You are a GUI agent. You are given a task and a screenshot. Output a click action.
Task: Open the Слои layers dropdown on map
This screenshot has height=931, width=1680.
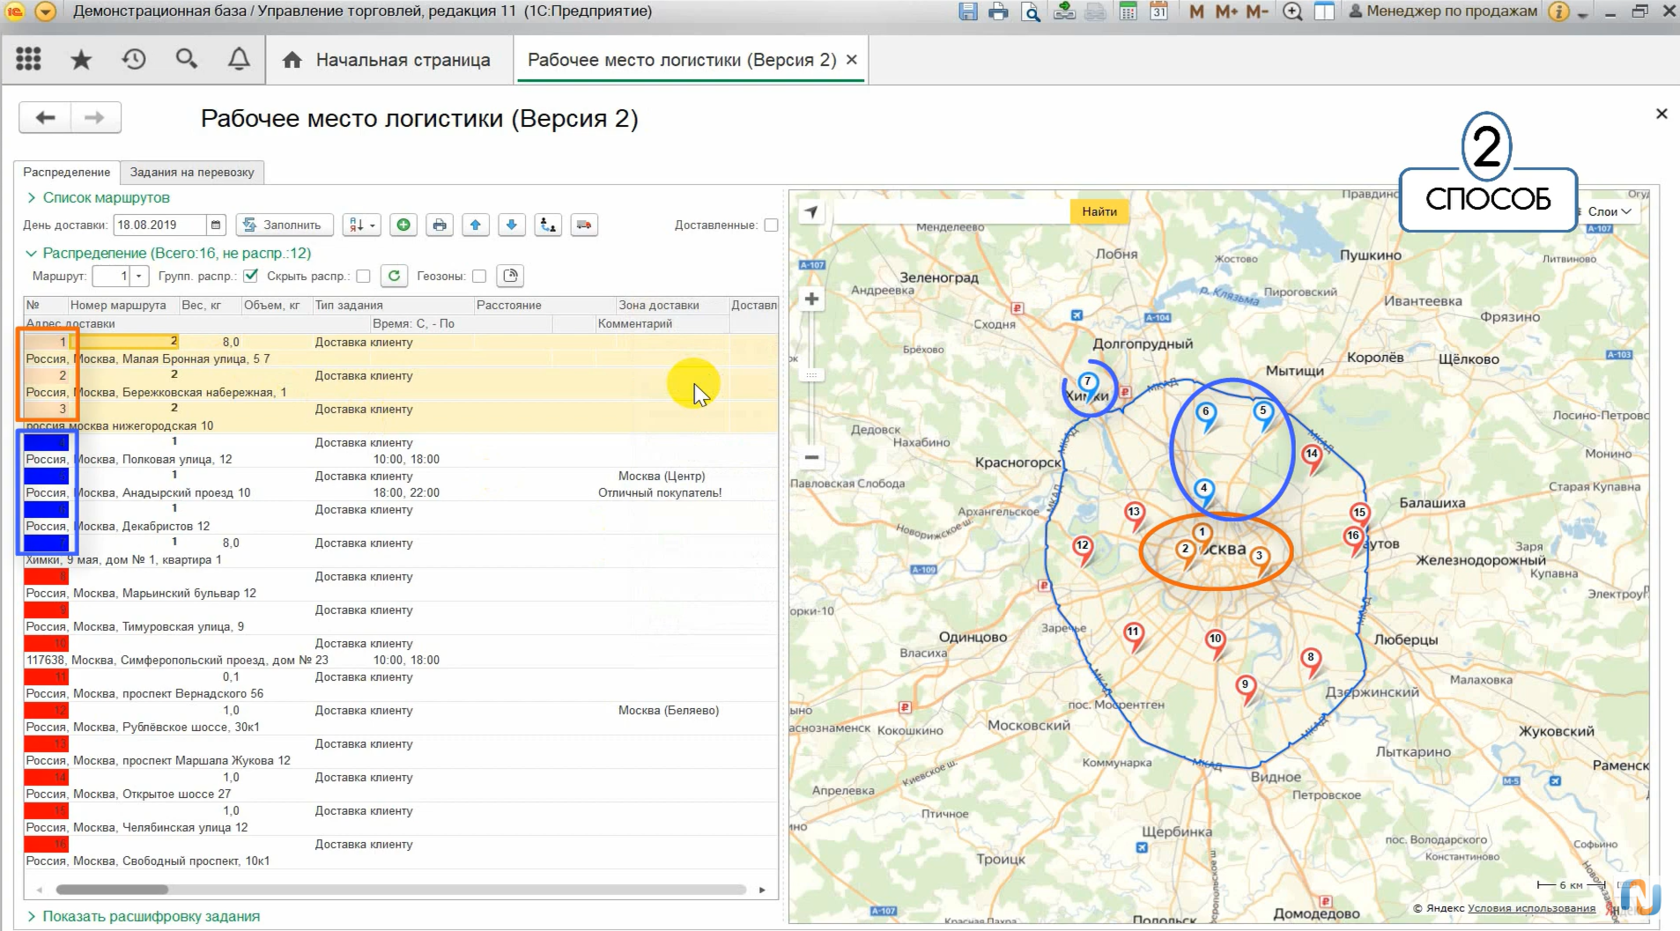[1609, 211]
